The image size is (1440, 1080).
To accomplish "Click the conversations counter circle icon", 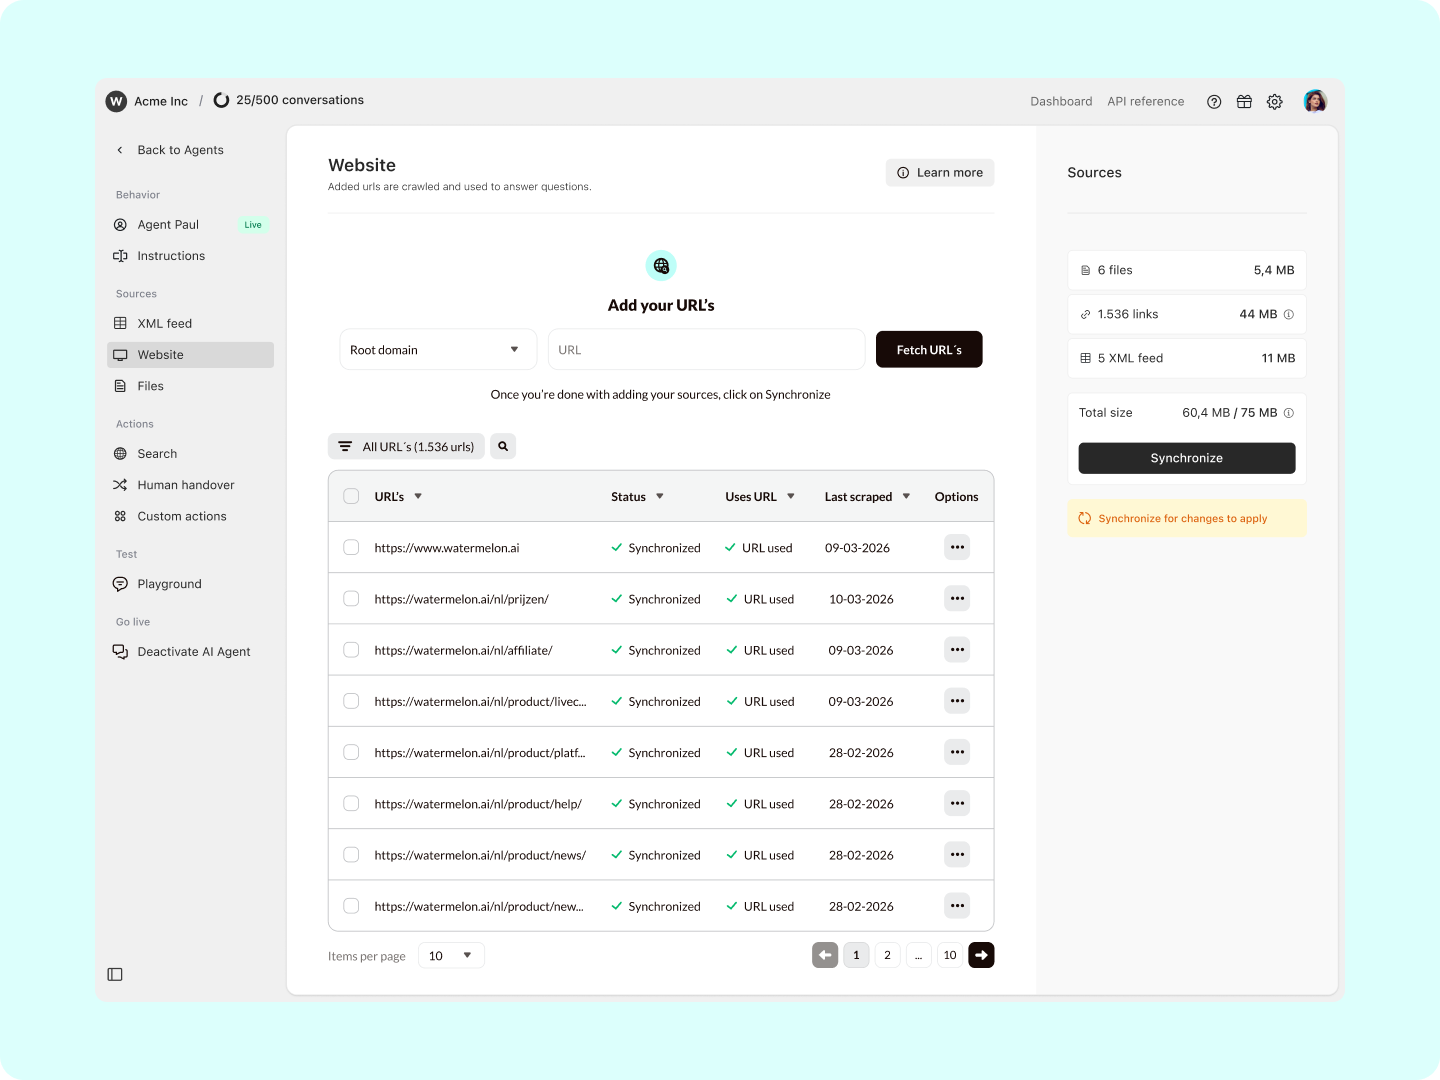I will coord(221,100).
